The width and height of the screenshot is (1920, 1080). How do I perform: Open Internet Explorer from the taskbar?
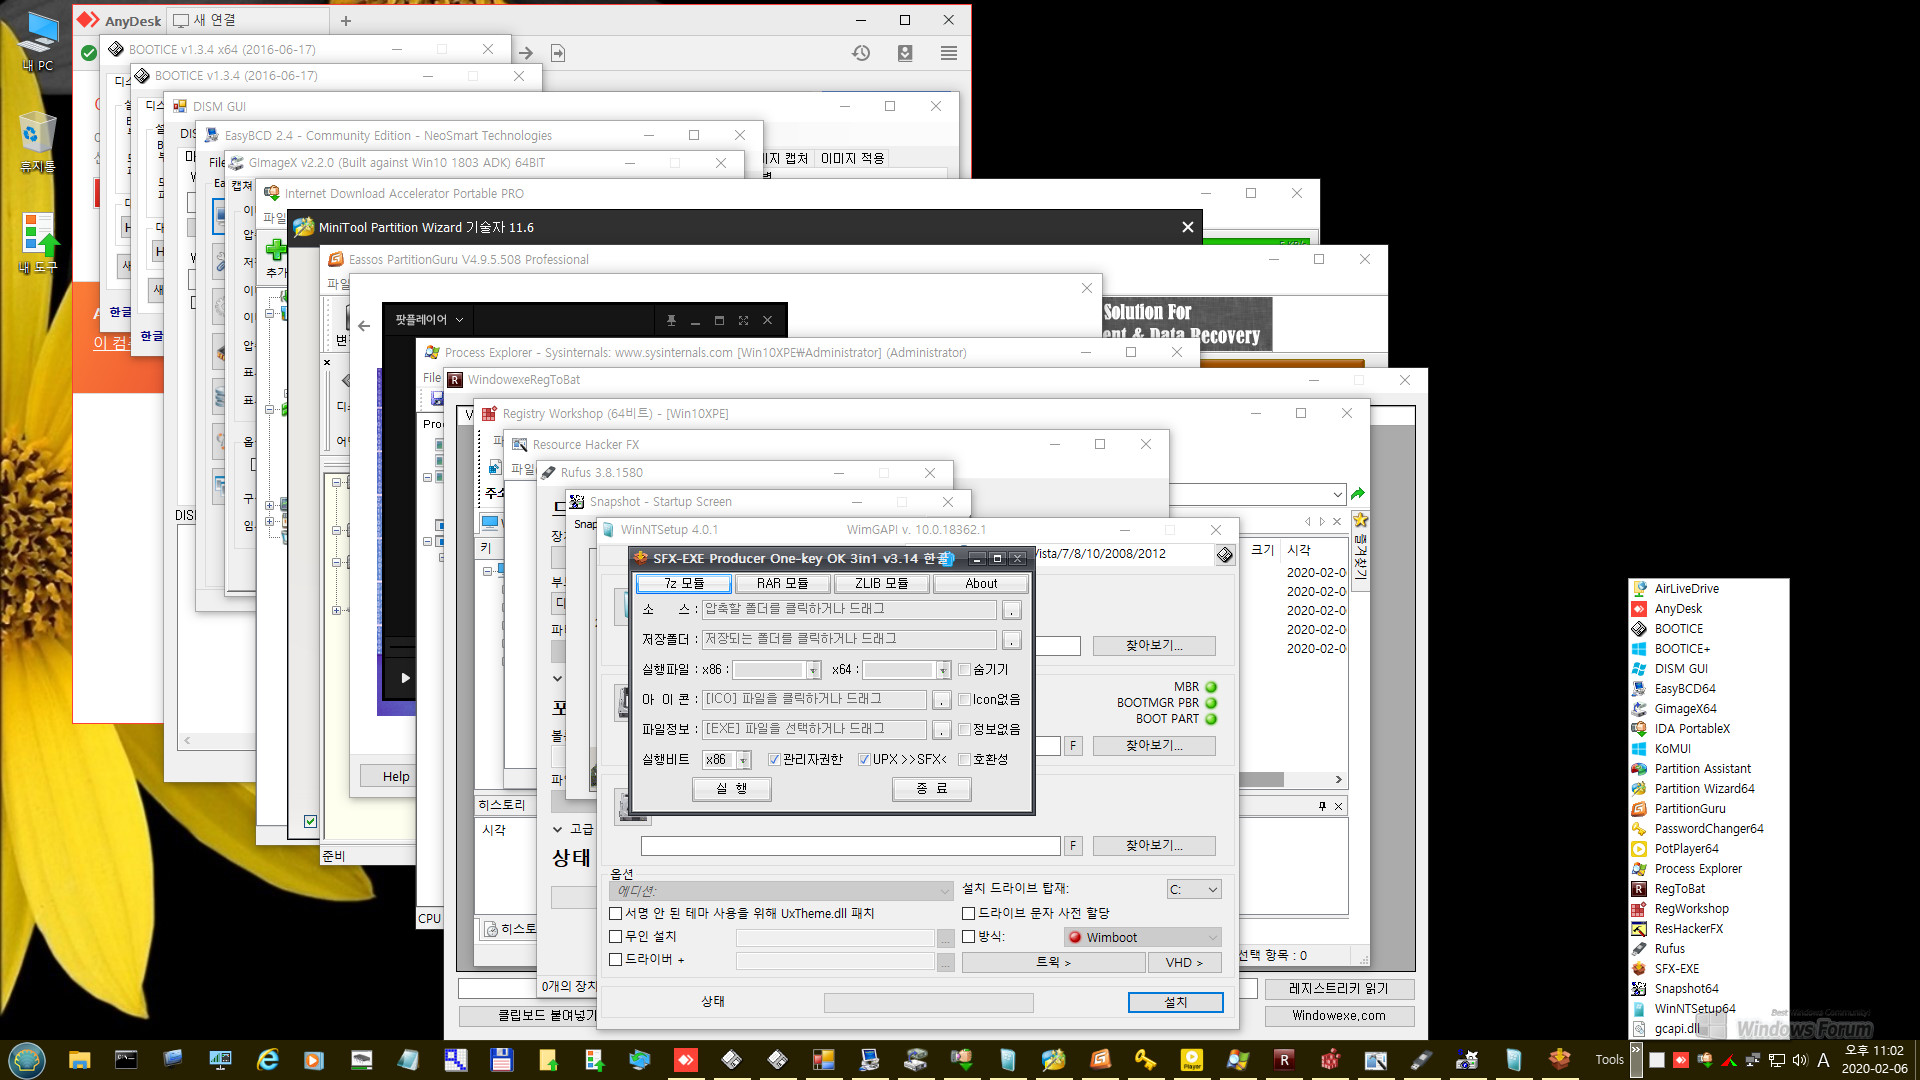(267, 1060)
